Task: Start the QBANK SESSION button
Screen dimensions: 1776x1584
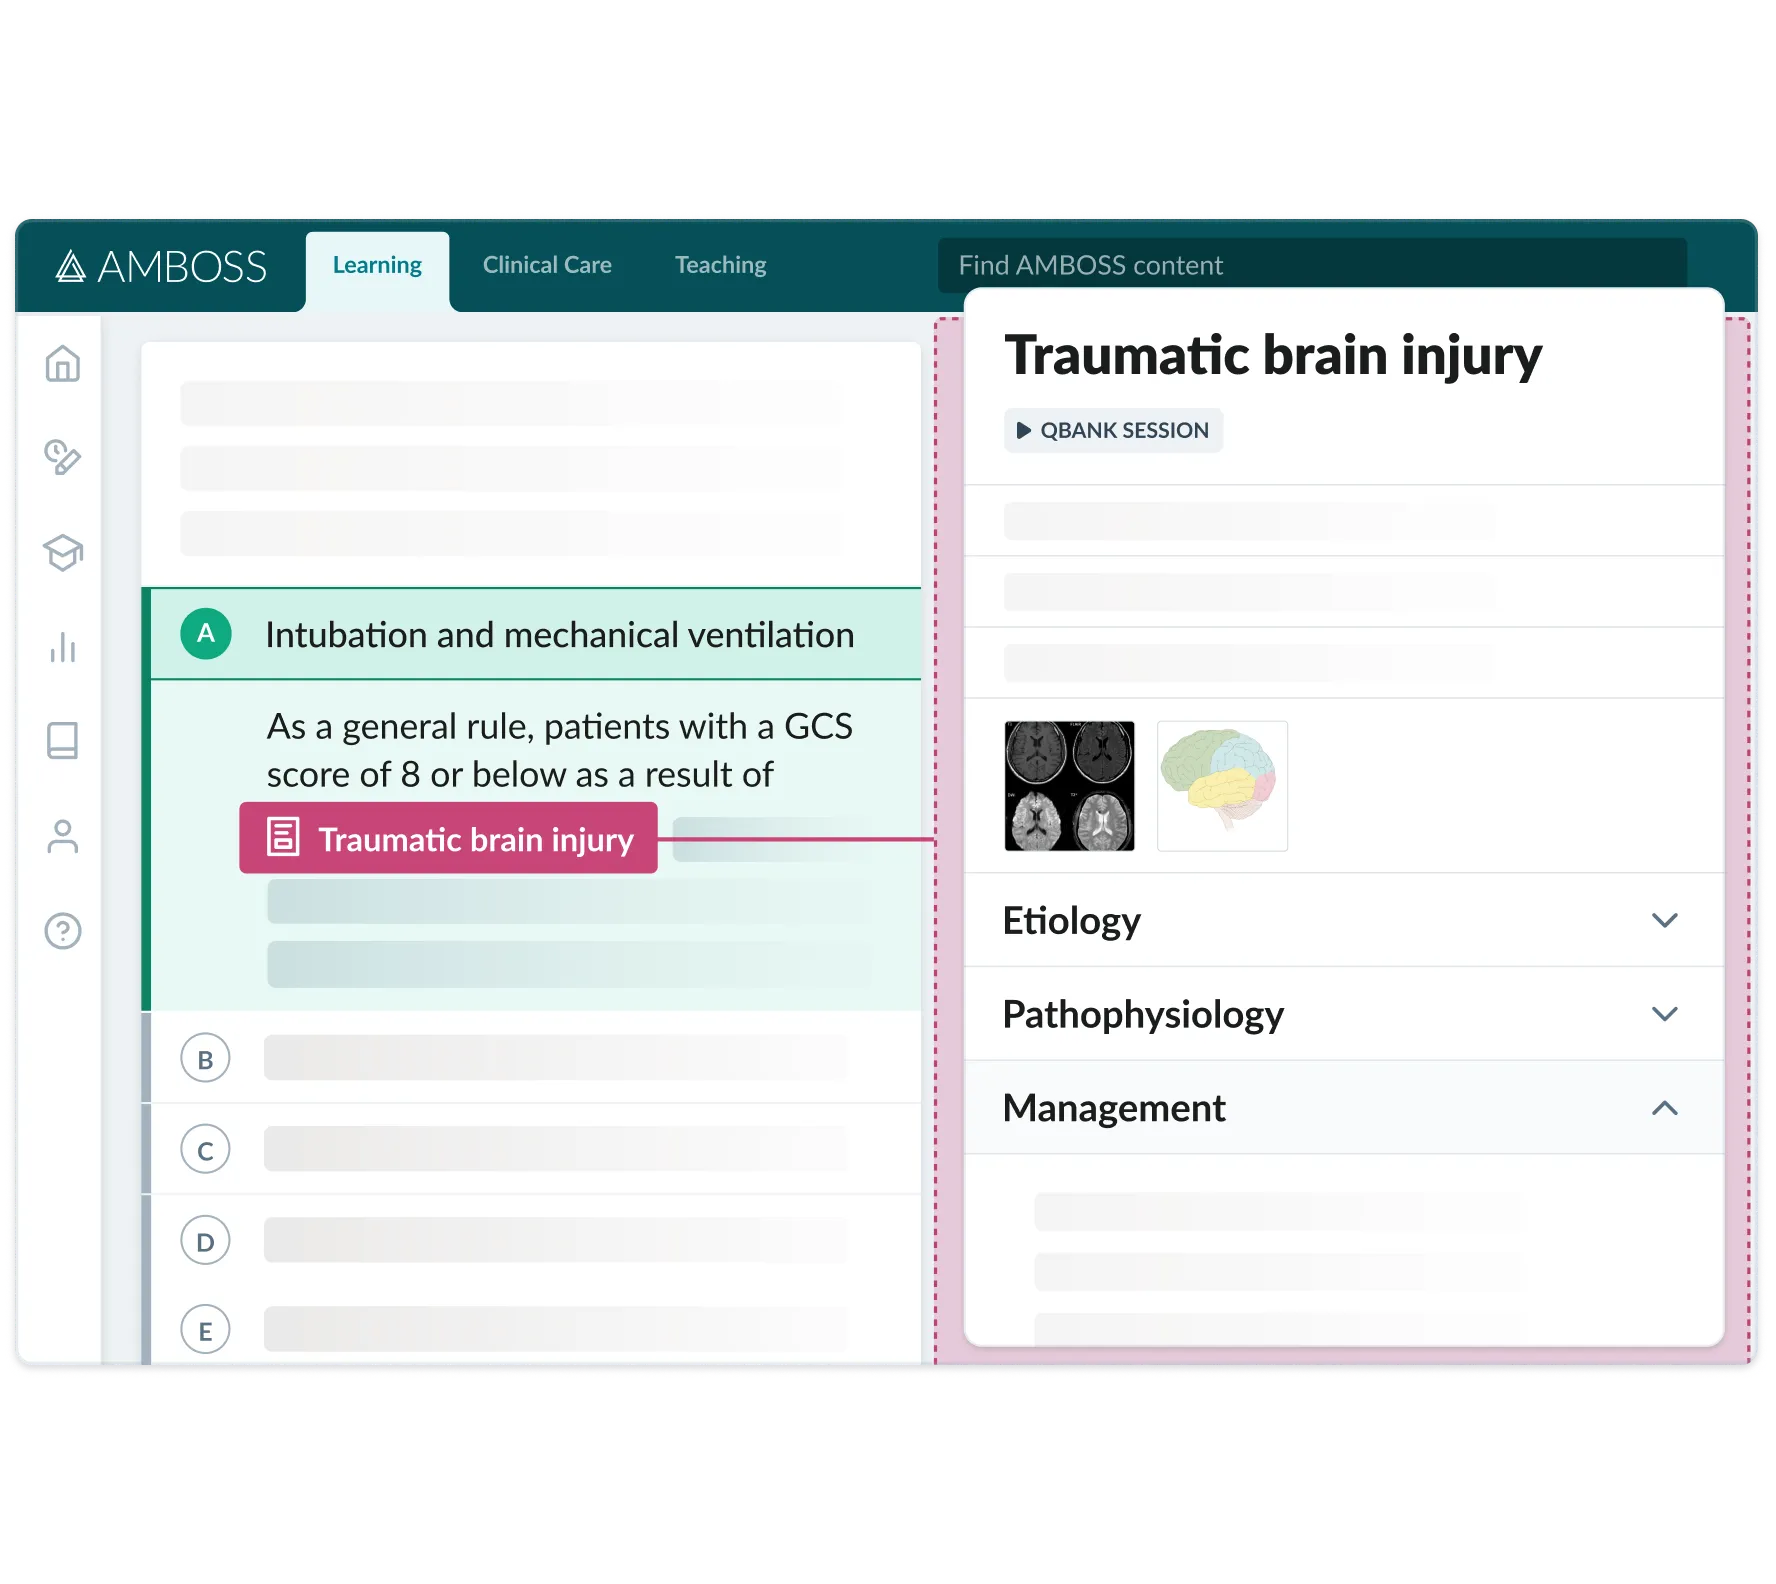Action: pyautogui.click(x=1113, y=430)
